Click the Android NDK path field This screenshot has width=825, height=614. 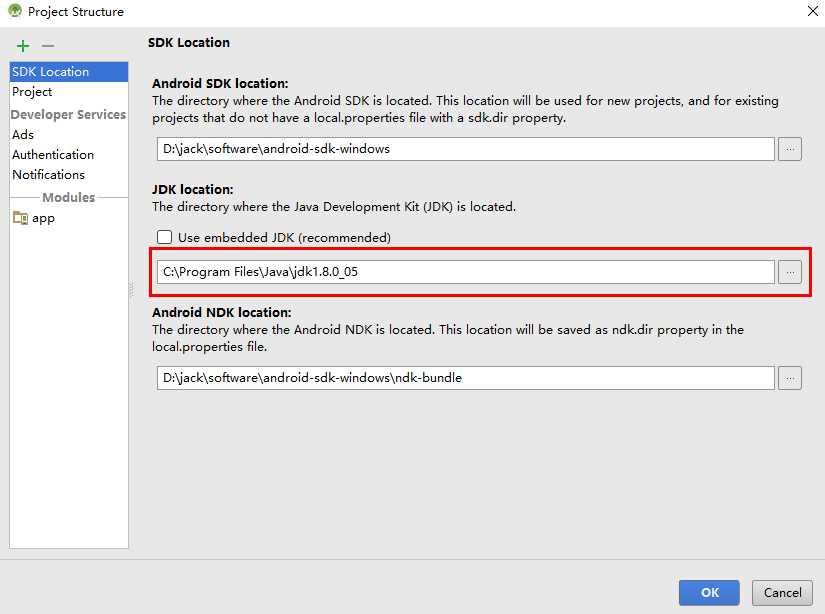pos(465,378)
